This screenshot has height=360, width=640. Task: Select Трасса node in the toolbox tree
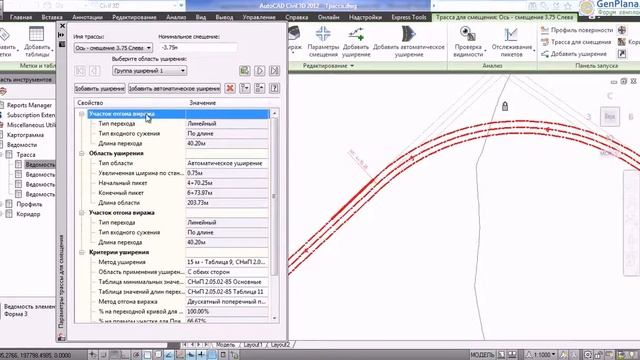pos(26,155)
